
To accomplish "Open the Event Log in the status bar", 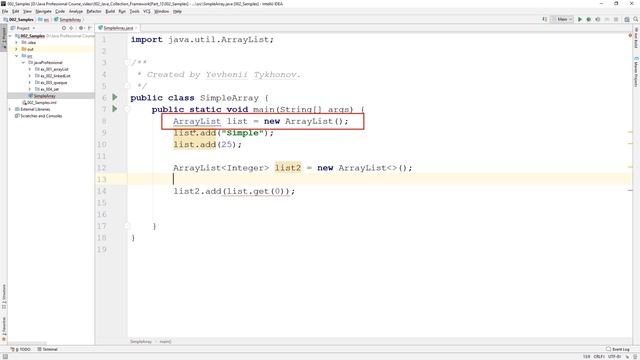I will coord(618,349).
